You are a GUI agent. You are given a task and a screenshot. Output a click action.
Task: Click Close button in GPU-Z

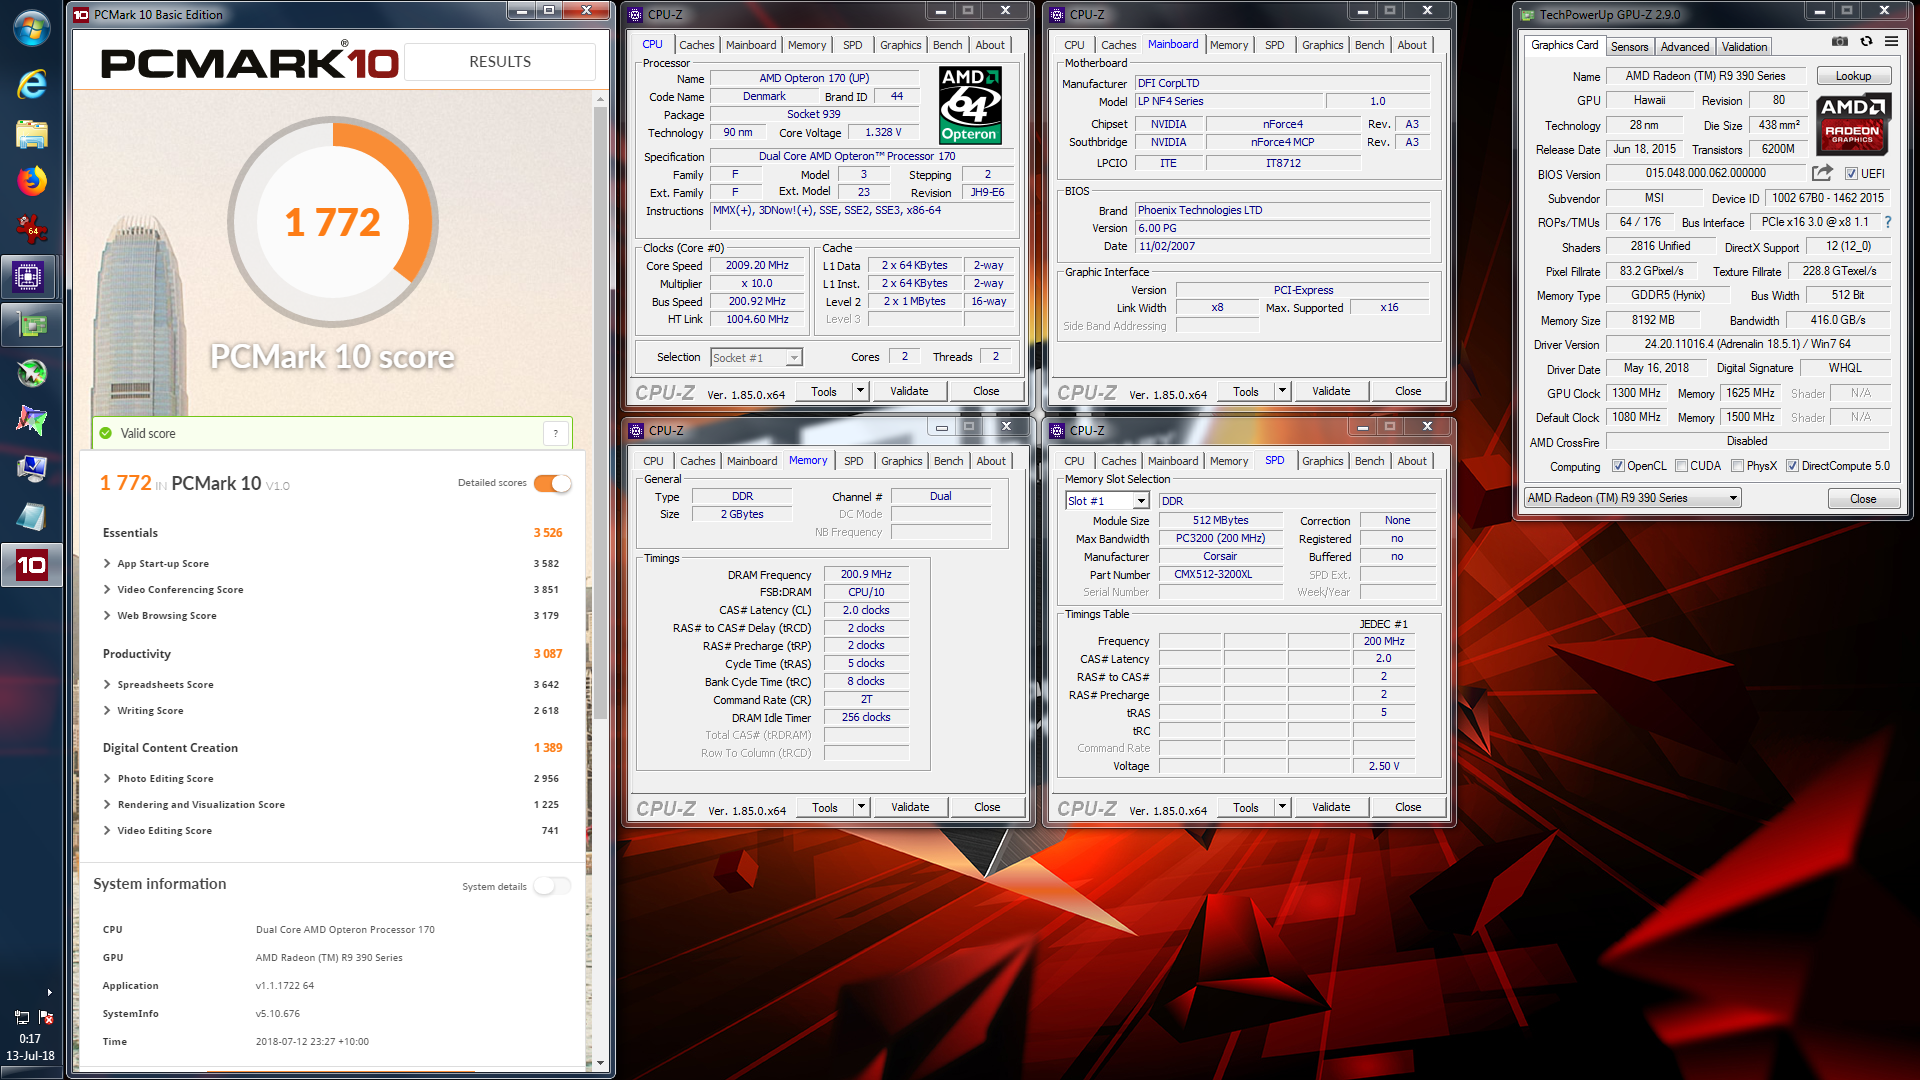tap(1862, 498)
